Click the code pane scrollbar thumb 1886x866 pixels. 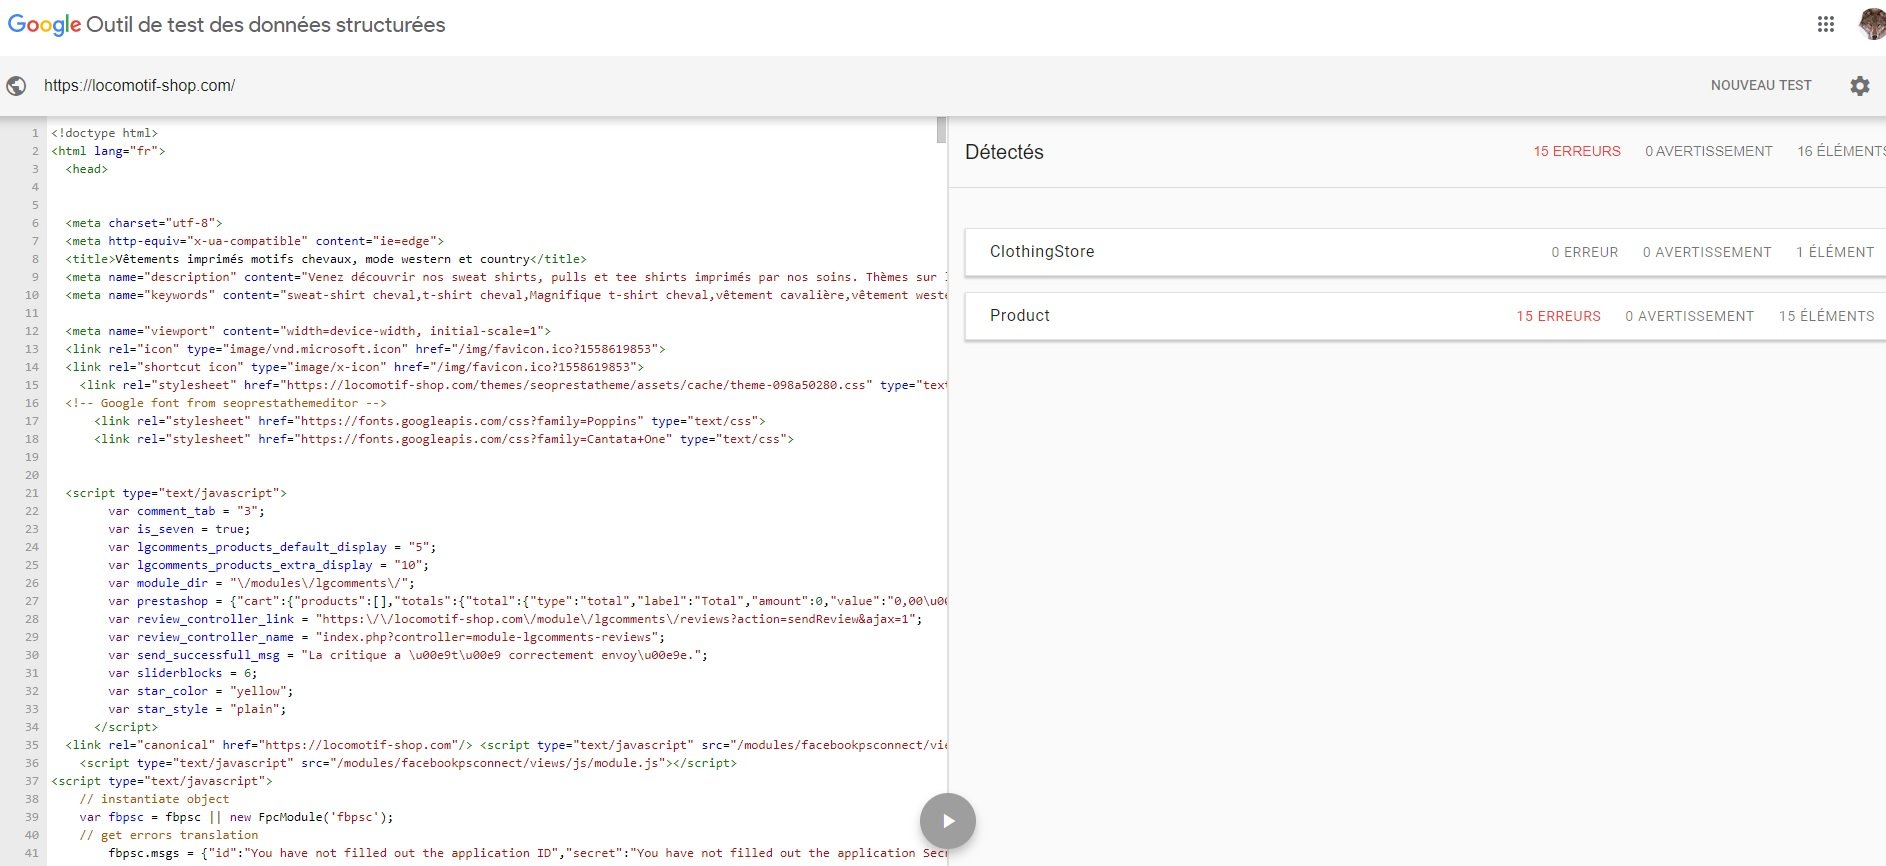[941, 130]
